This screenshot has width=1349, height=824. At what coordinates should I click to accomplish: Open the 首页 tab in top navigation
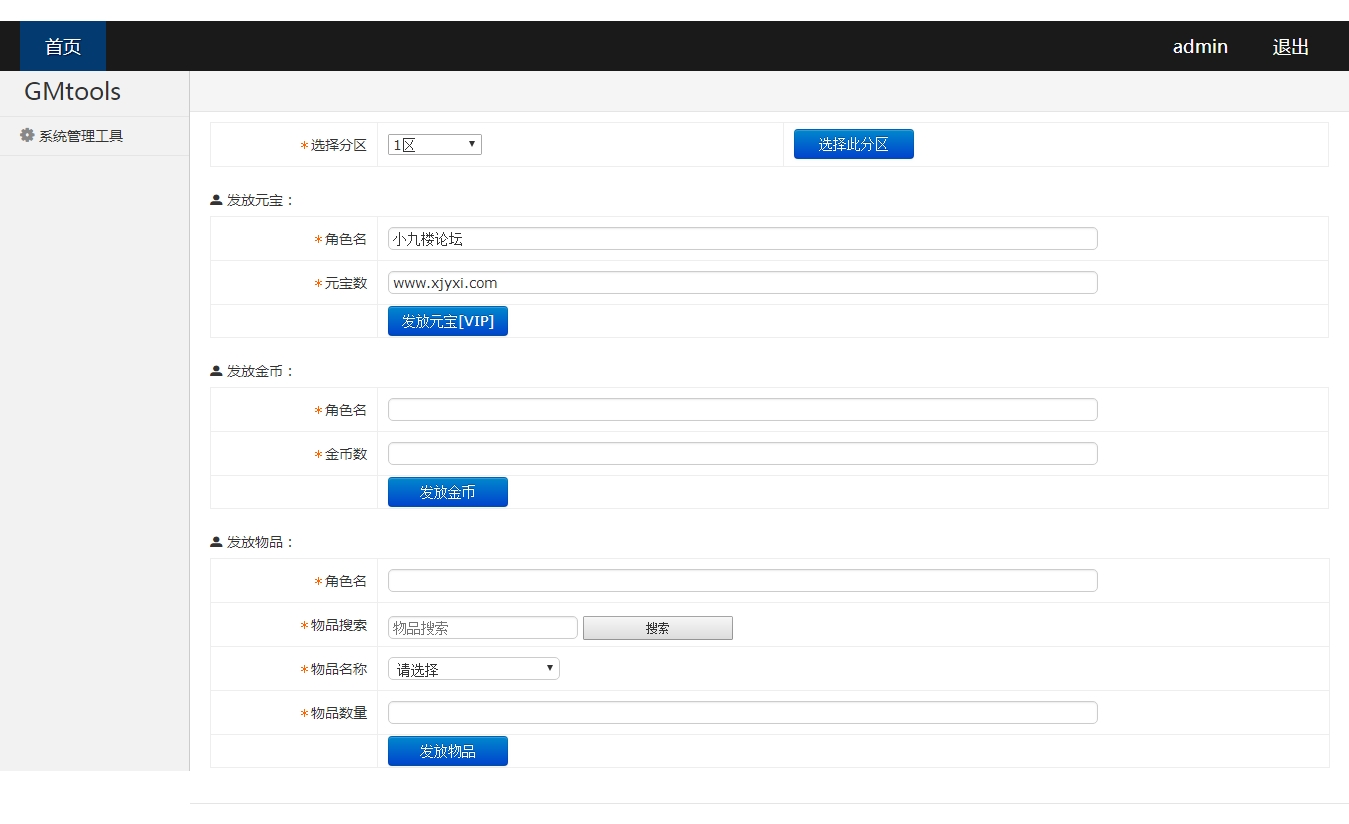(63, 47)
